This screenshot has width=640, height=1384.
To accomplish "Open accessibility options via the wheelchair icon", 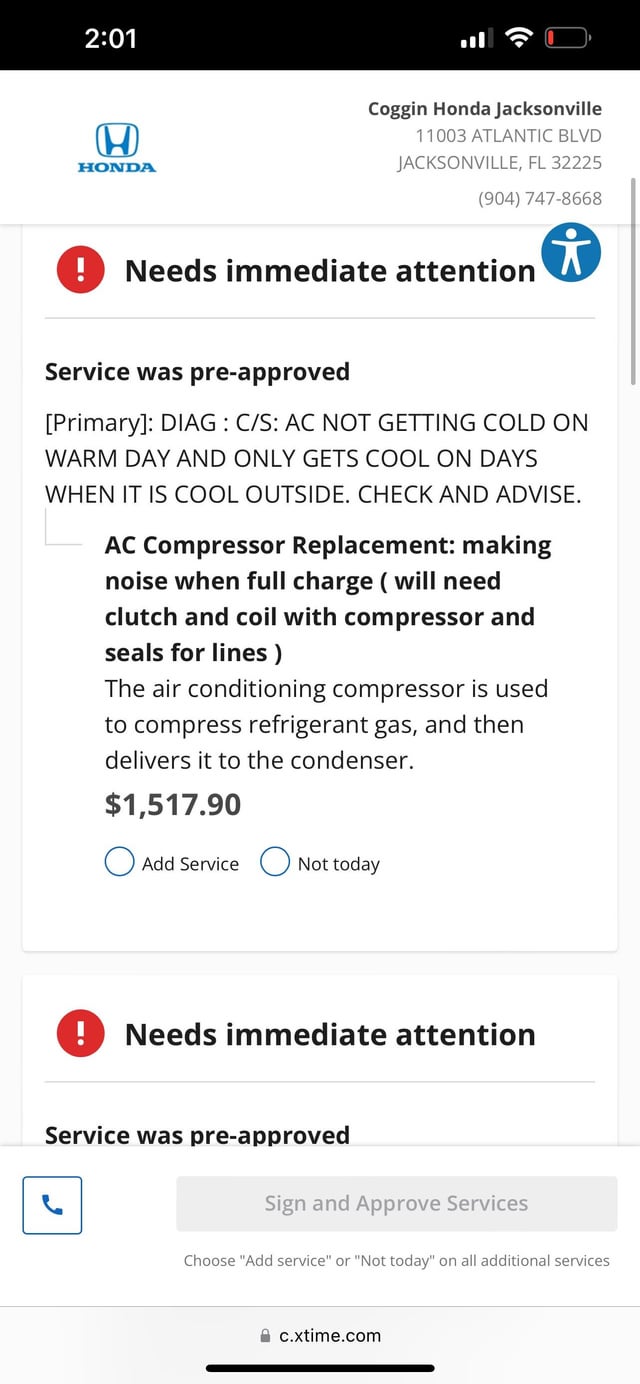I will tap(571, 253).
